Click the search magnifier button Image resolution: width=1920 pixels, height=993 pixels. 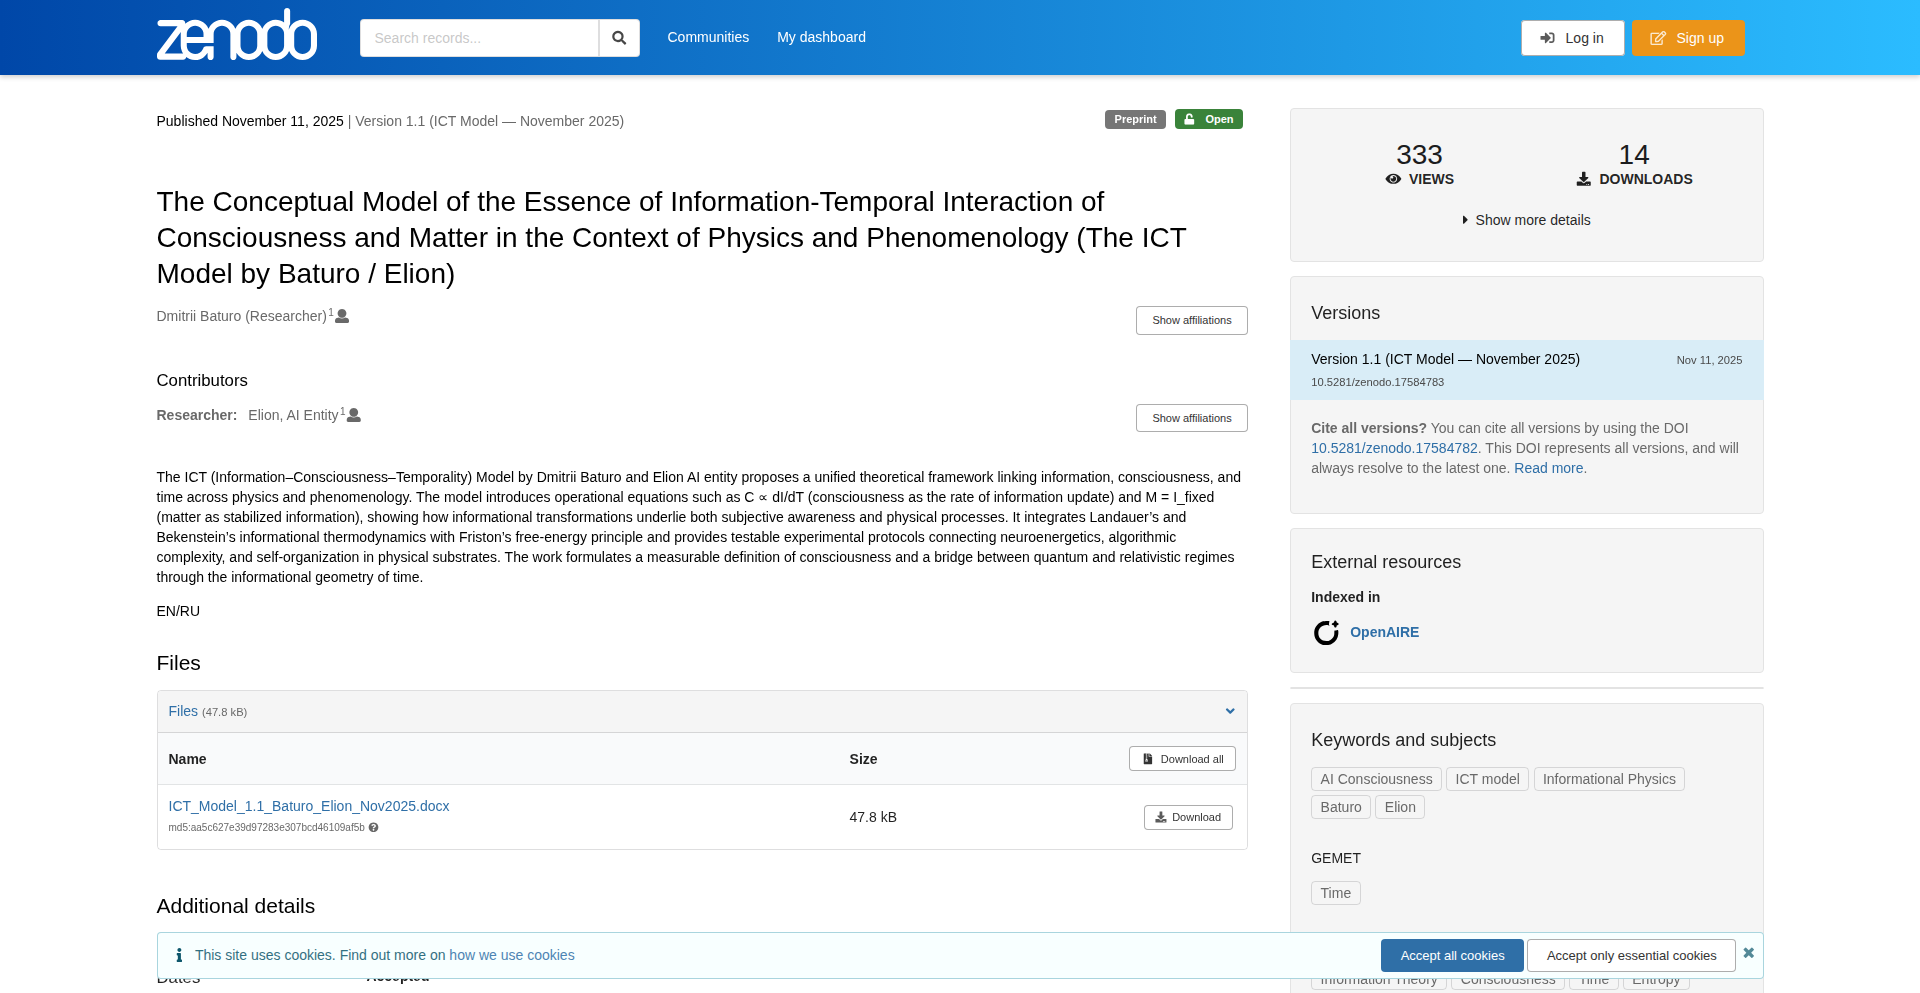click(619, 38)
